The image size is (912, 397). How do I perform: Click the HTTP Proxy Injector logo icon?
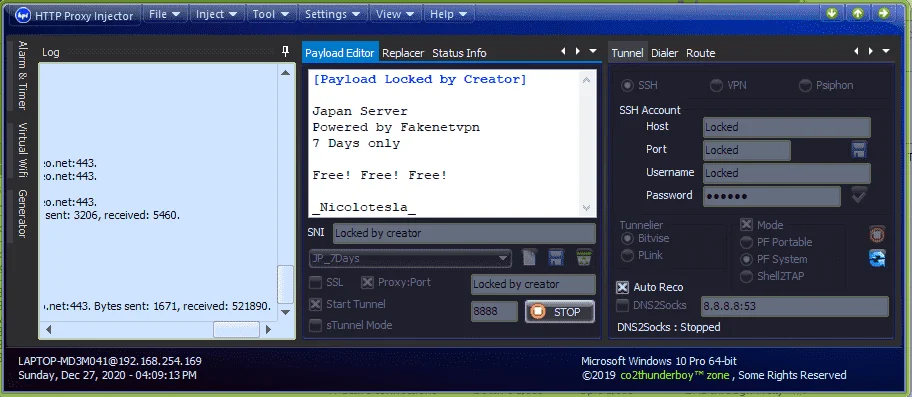pyautogui.click(x=22, y=16)
